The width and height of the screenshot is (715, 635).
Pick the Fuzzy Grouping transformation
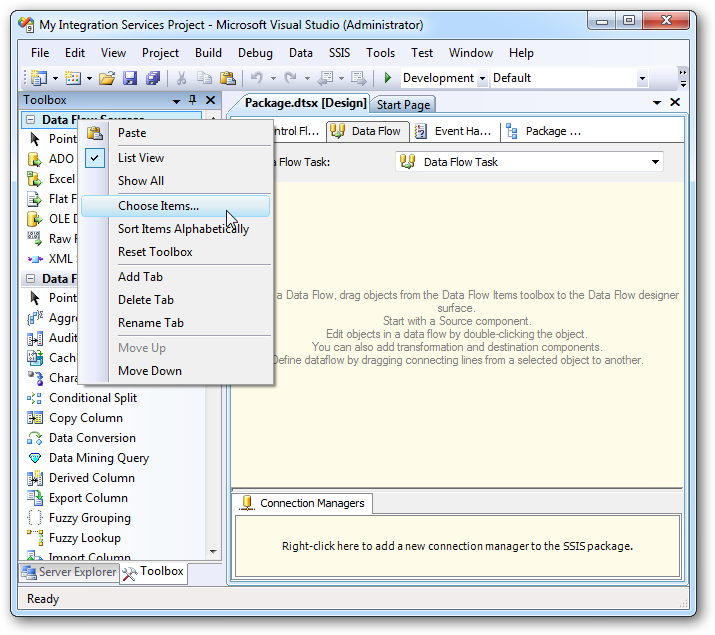tap(89, 518)
